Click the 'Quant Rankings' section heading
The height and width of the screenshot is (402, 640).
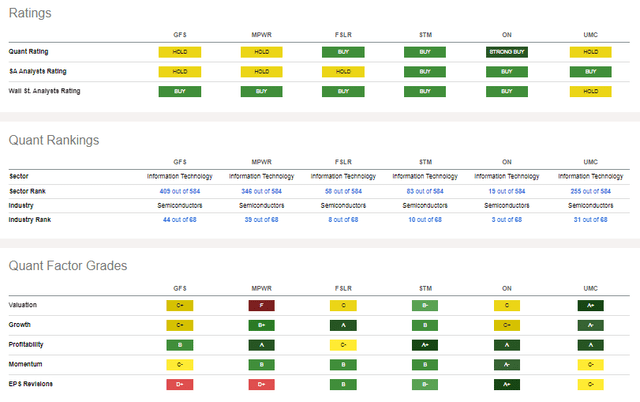coord(54,140)
